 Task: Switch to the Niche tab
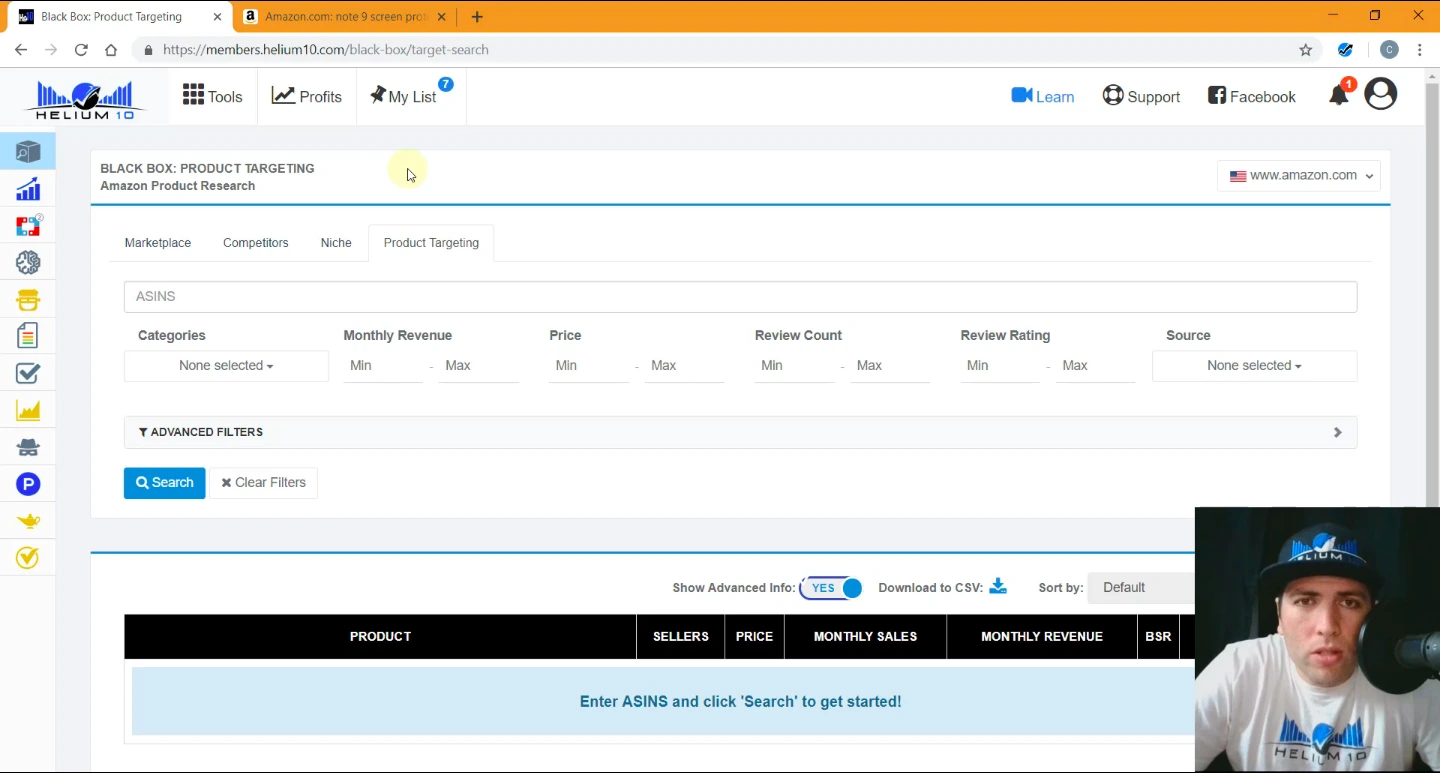pyautogui.click(x=336, y=242)
